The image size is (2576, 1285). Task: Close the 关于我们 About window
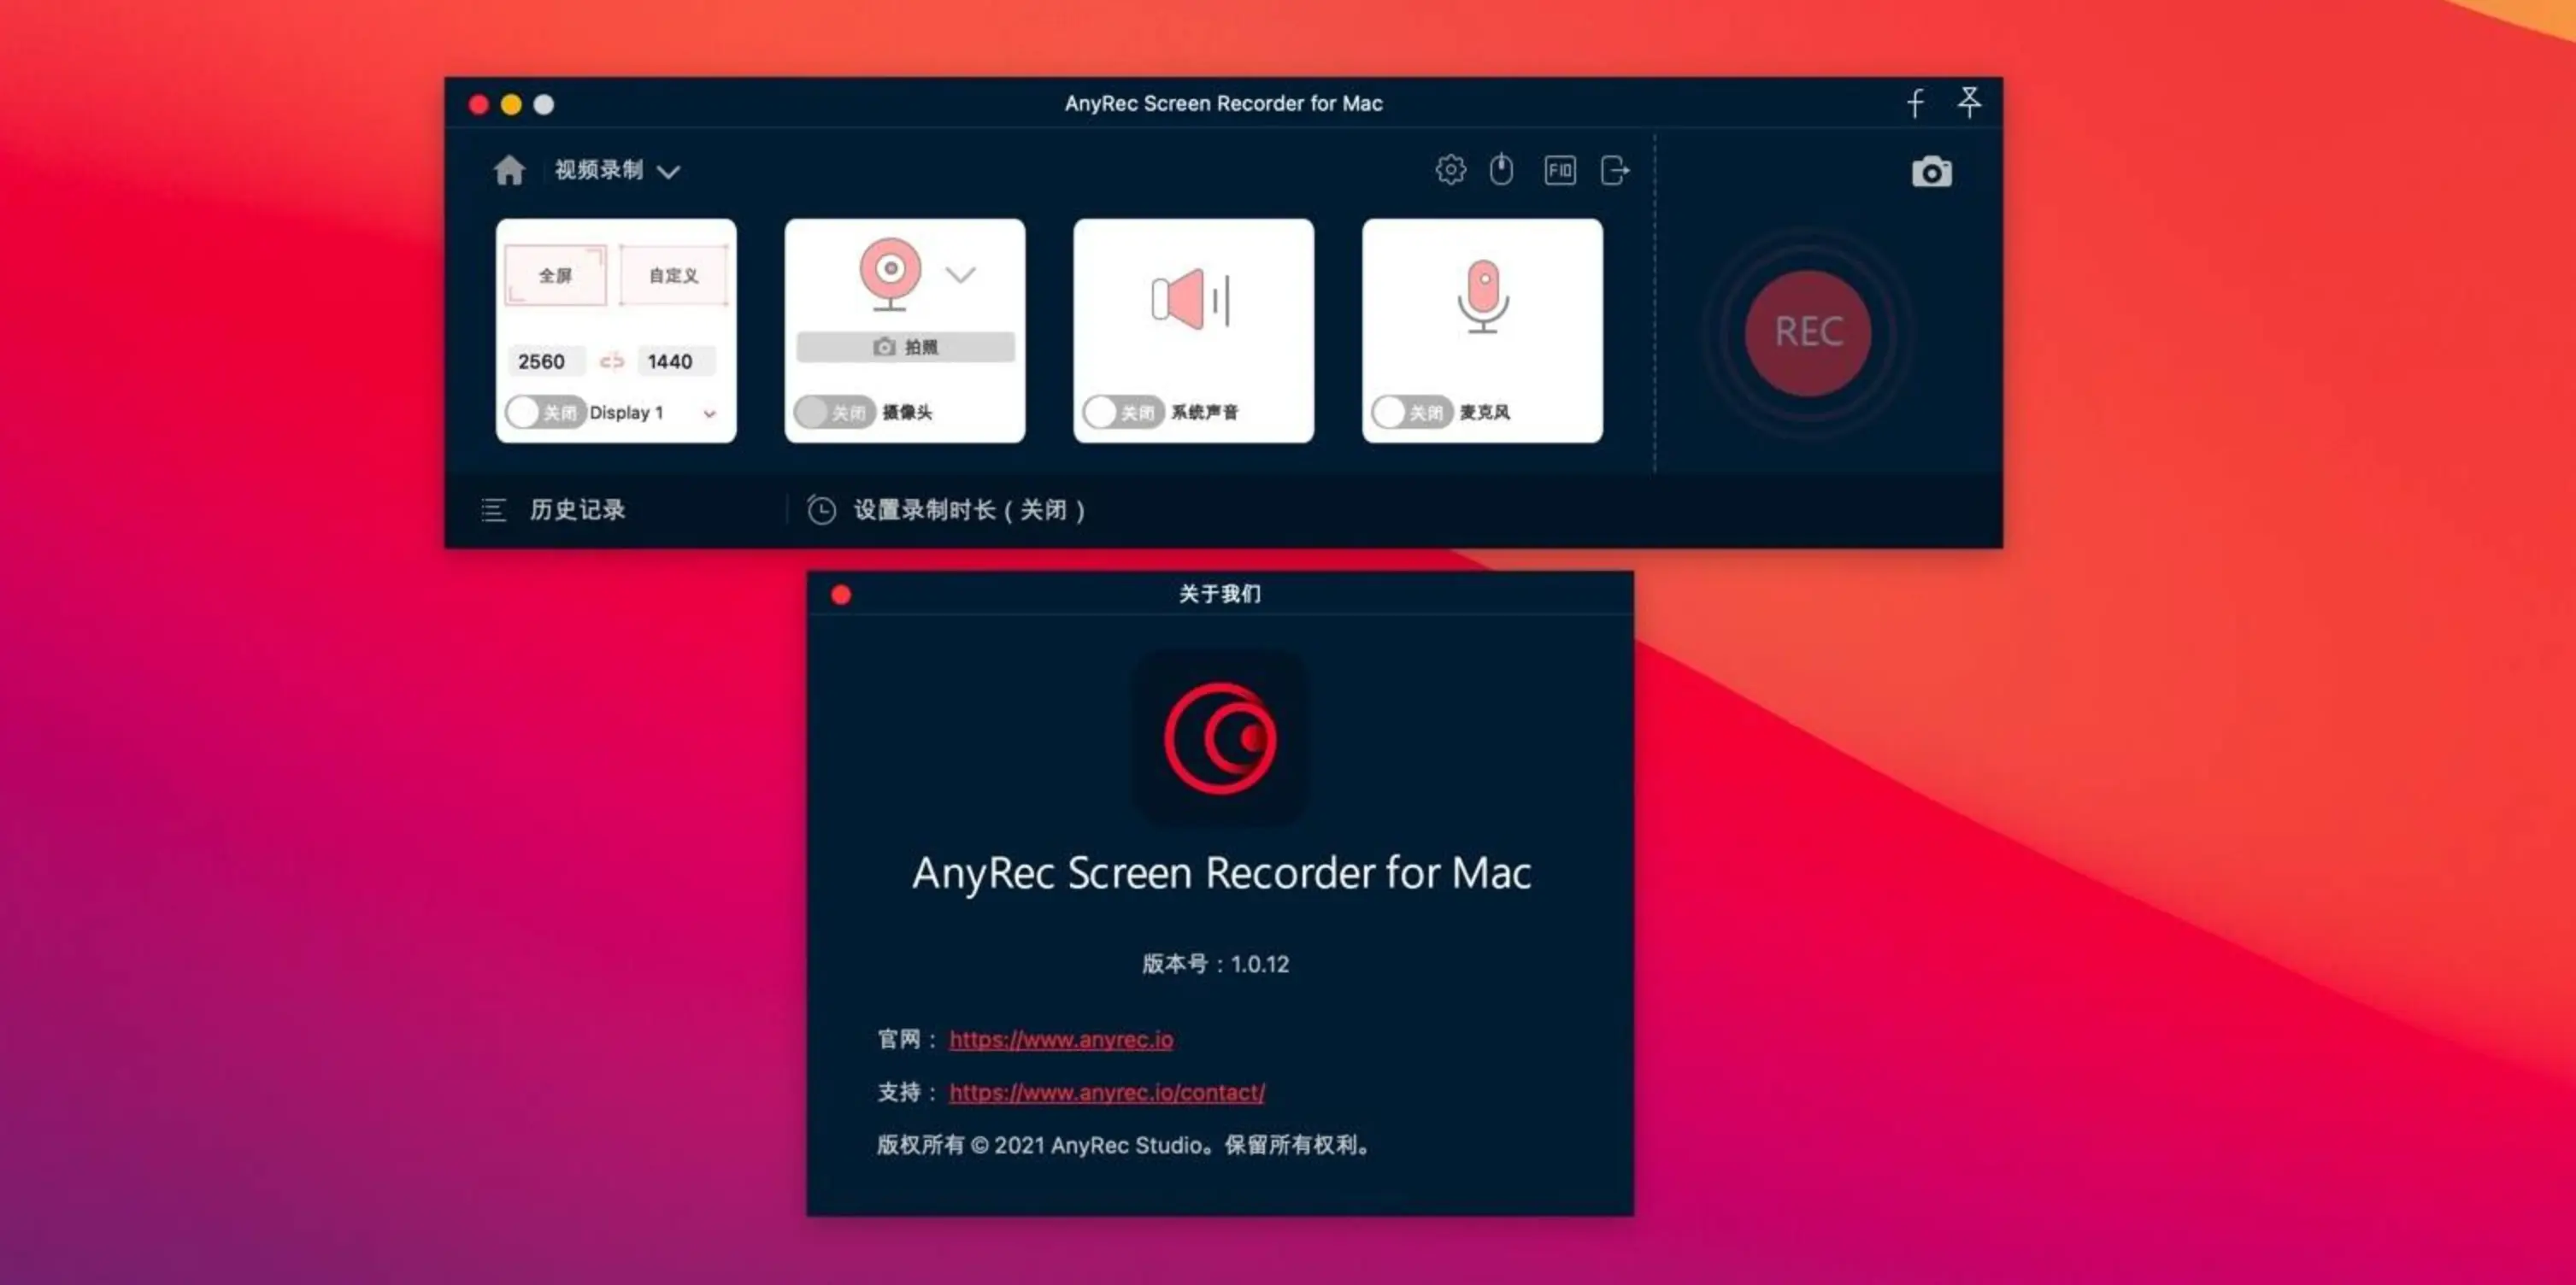click(x=841, y=595)
